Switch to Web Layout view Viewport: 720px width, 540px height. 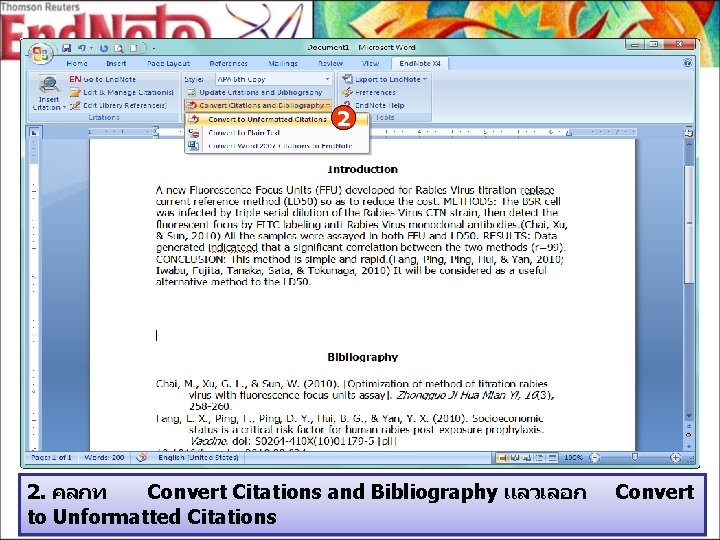[528, 458]
